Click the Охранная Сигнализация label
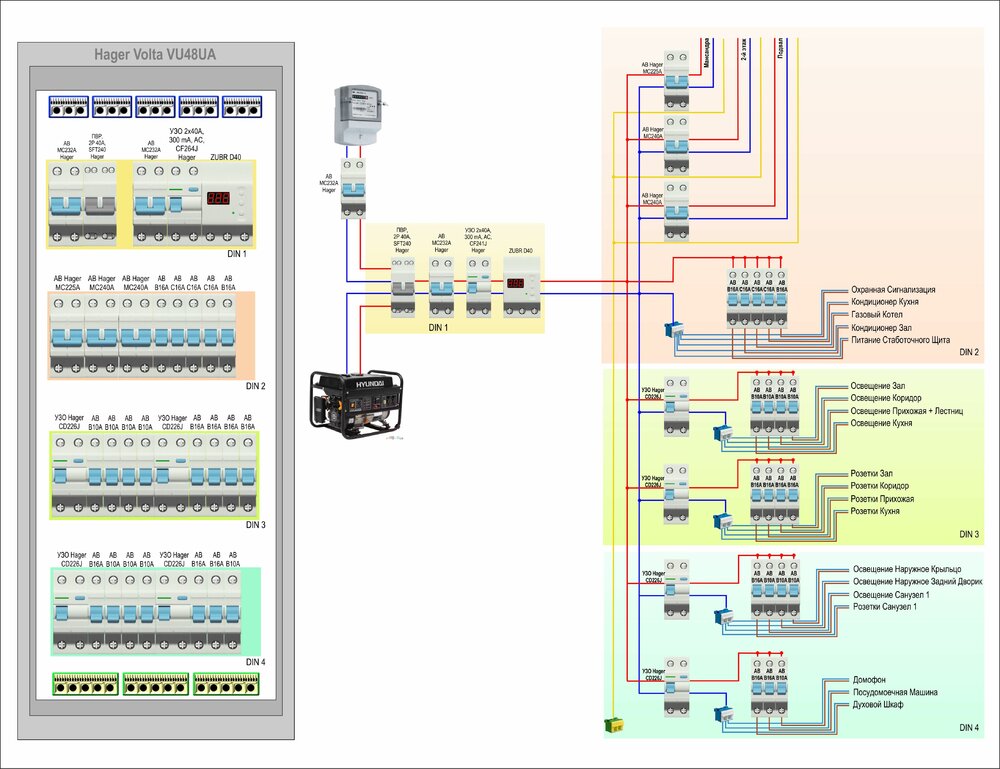The image size is (1000, 769). pos(893,289)
